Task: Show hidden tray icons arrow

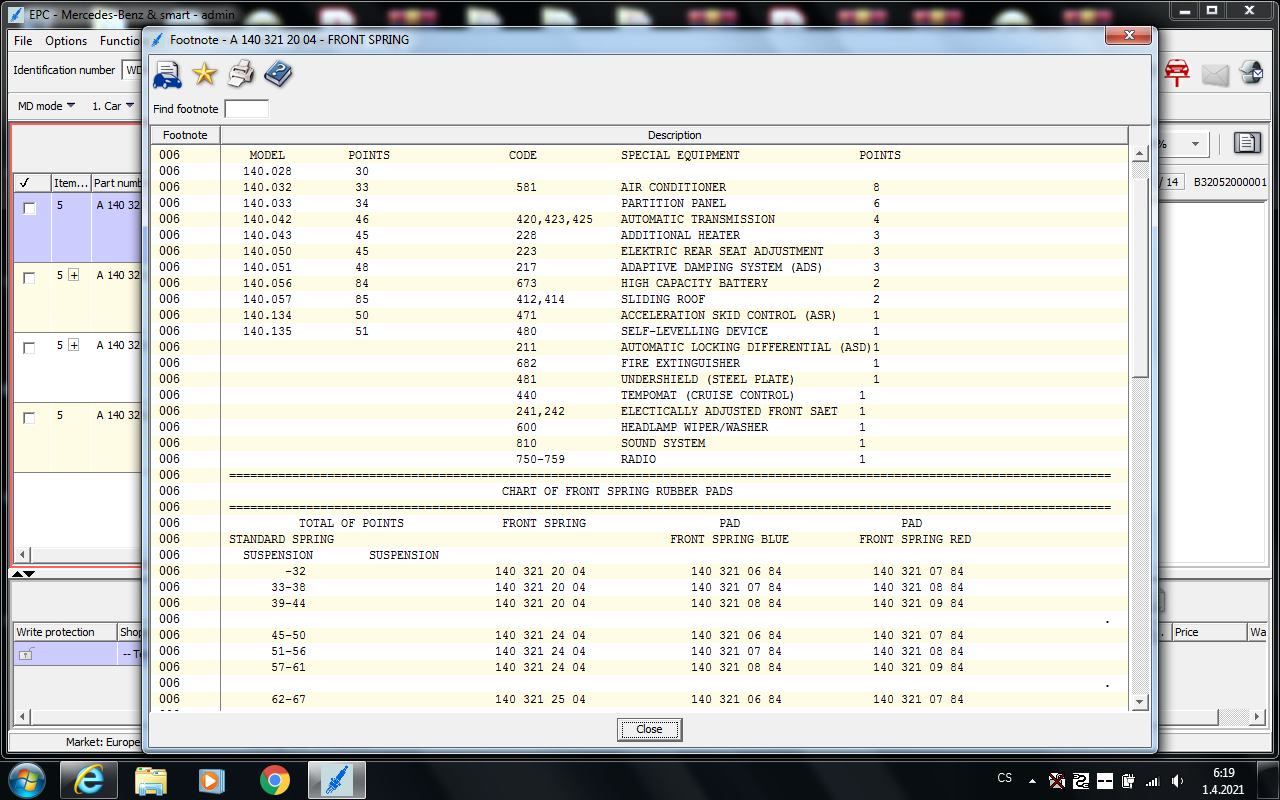Action: click(1034, 780)
